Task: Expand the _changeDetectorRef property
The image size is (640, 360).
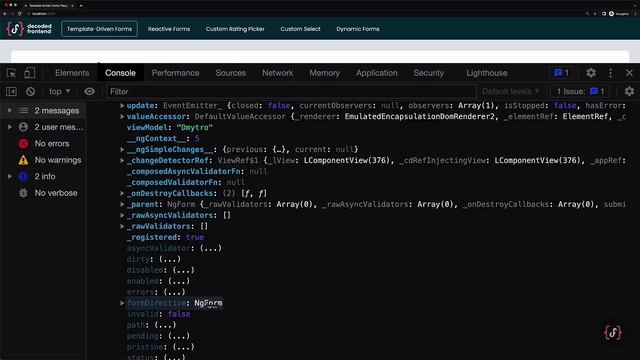Action: (x=122, y=160)
